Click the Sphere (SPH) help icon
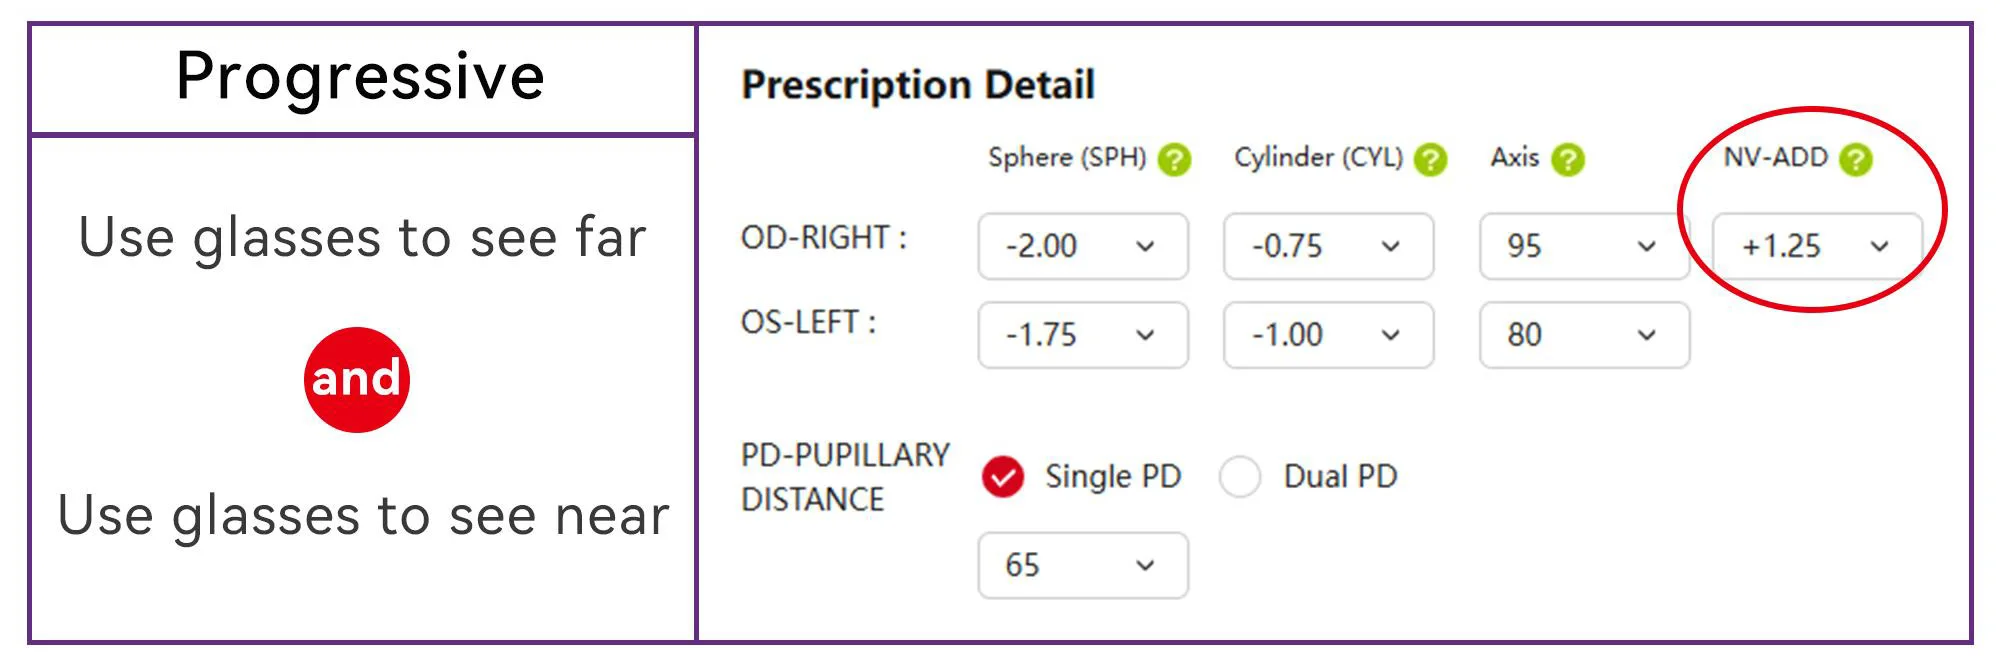Image resolution: width=2000 pixels, height=668 pixels. pos(1174,159)
